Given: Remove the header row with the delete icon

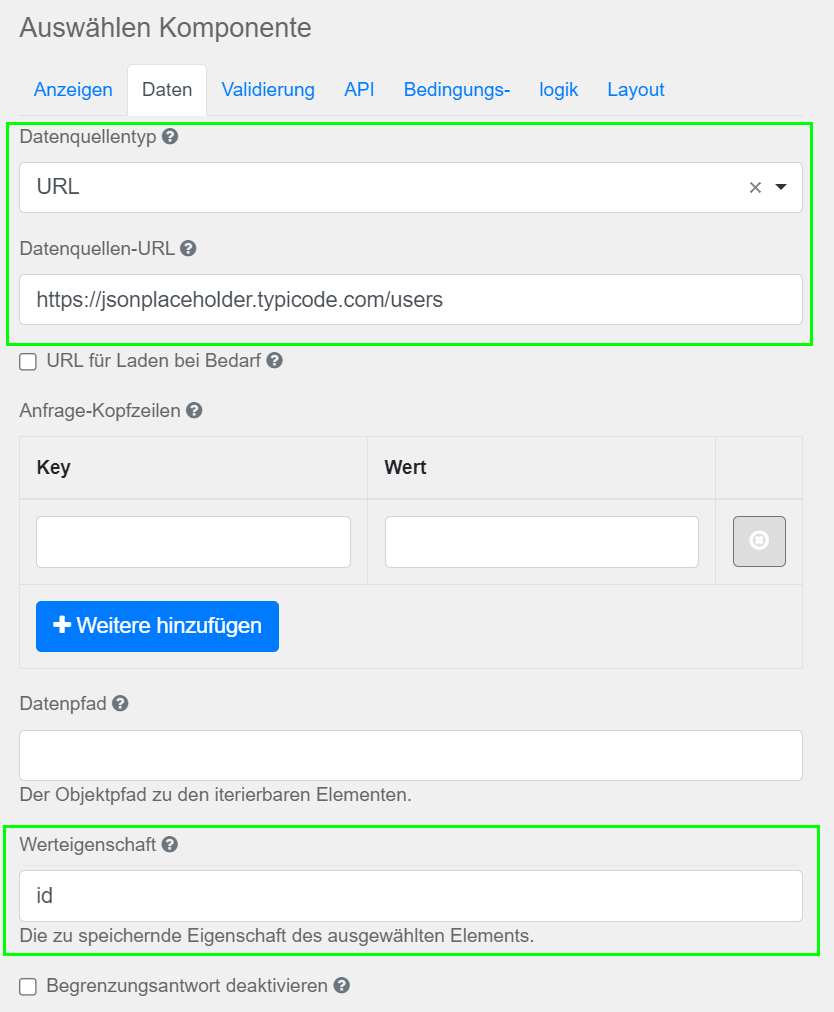Looking at the screenshot, I should tap(759, 541).
